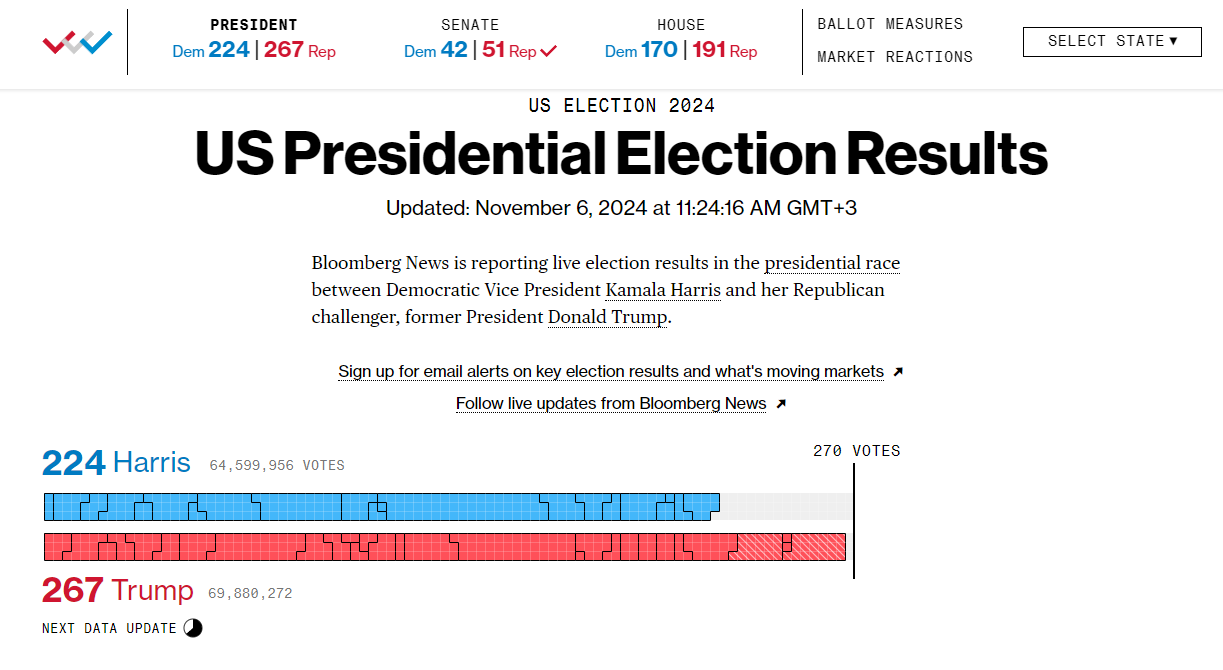Viewport: 1223px width, 670px height.
Task: Click arrow icon beside live updates link
Action: pos(781,404)
